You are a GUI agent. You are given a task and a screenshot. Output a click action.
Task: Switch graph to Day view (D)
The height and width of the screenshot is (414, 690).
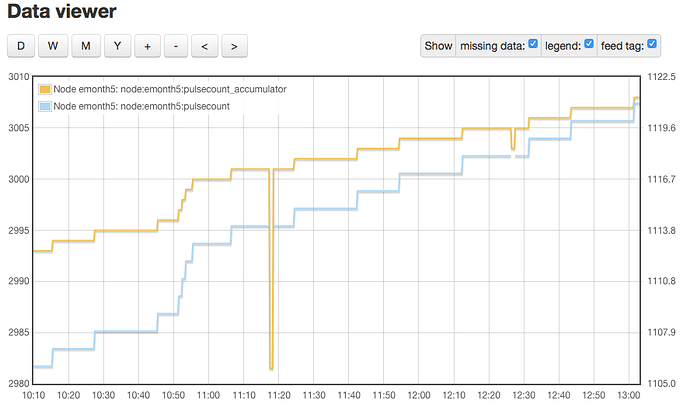tap(21, 46)
